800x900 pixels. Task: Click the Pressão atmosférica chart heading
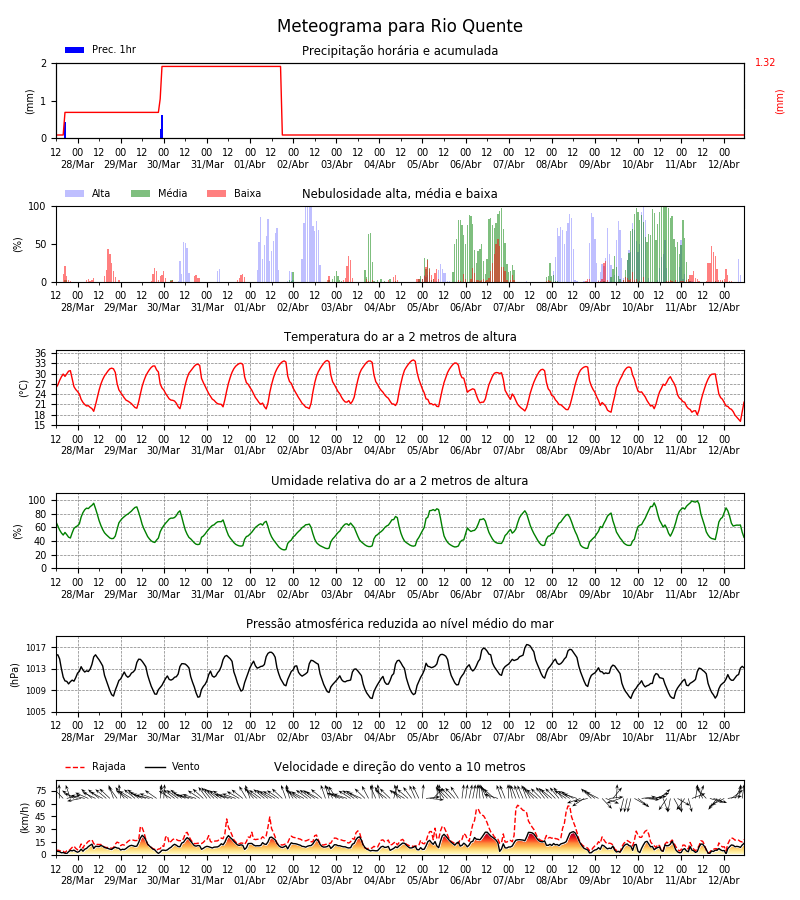400,623
